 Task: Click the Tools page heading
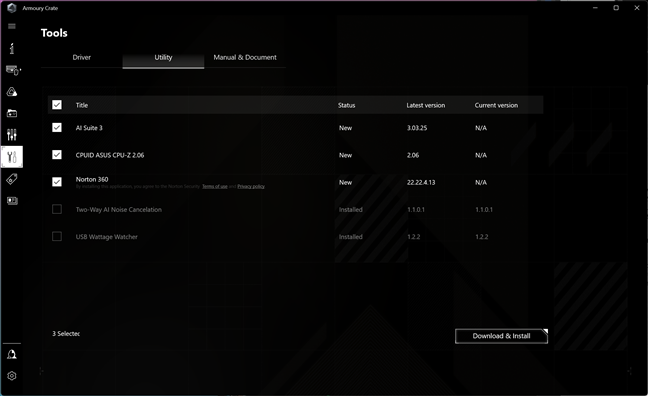click(x=54, y=33)
